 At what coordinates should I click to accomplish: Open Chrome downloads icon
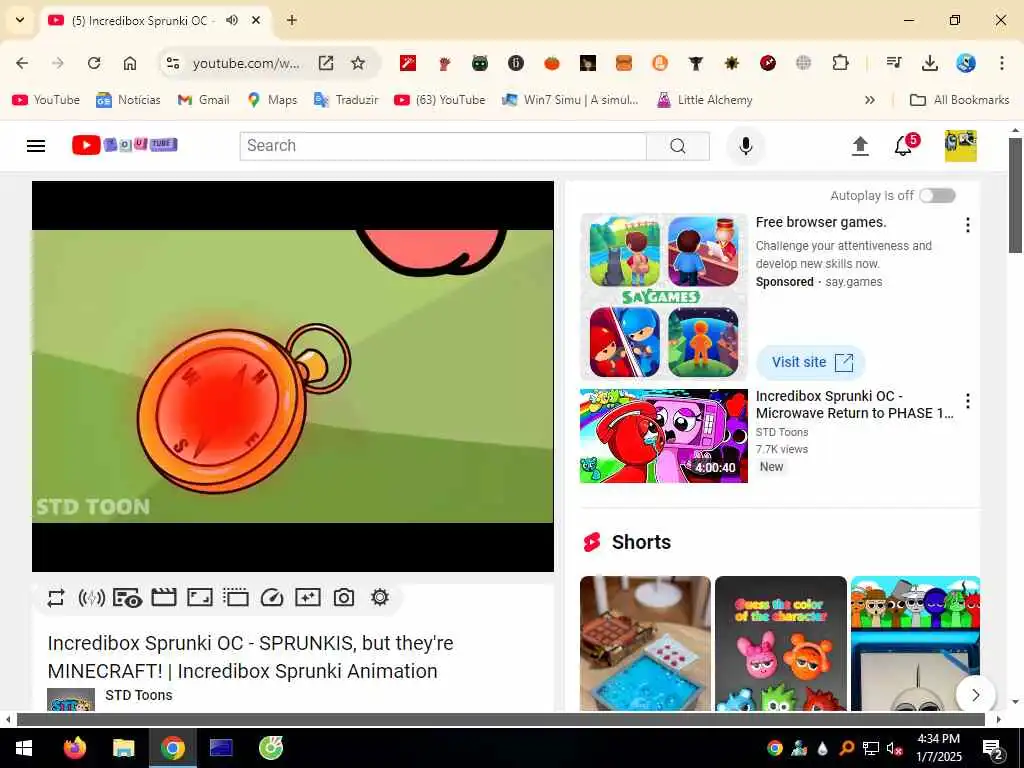pos(929,63)
